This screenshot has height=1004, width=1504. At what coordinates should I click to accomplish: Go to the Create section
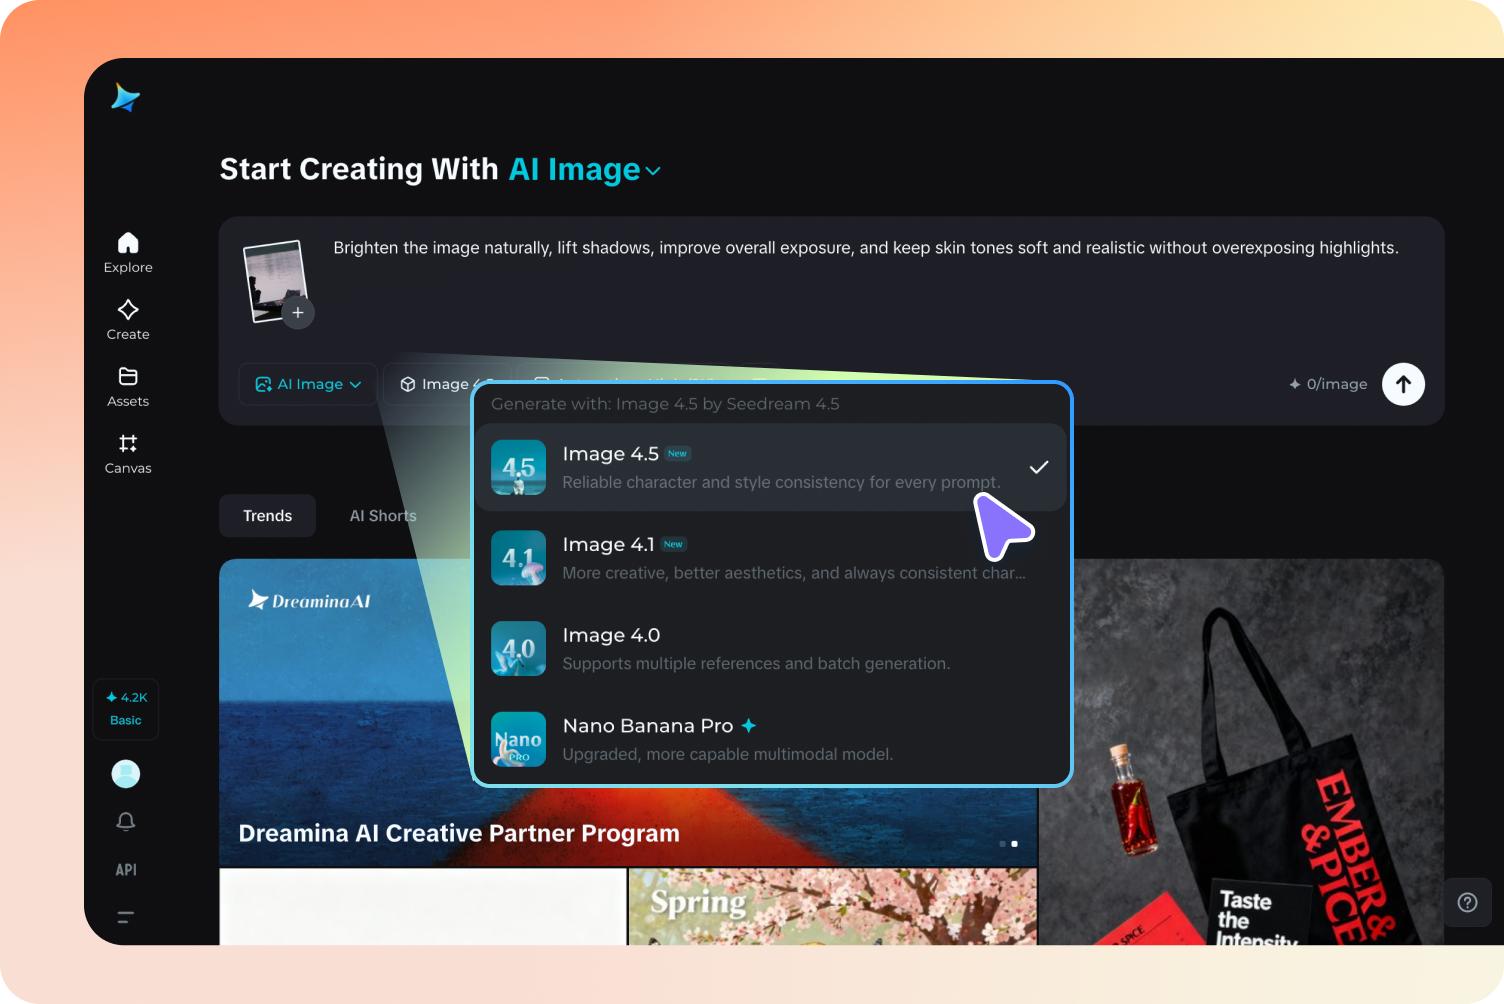[128, 320]
